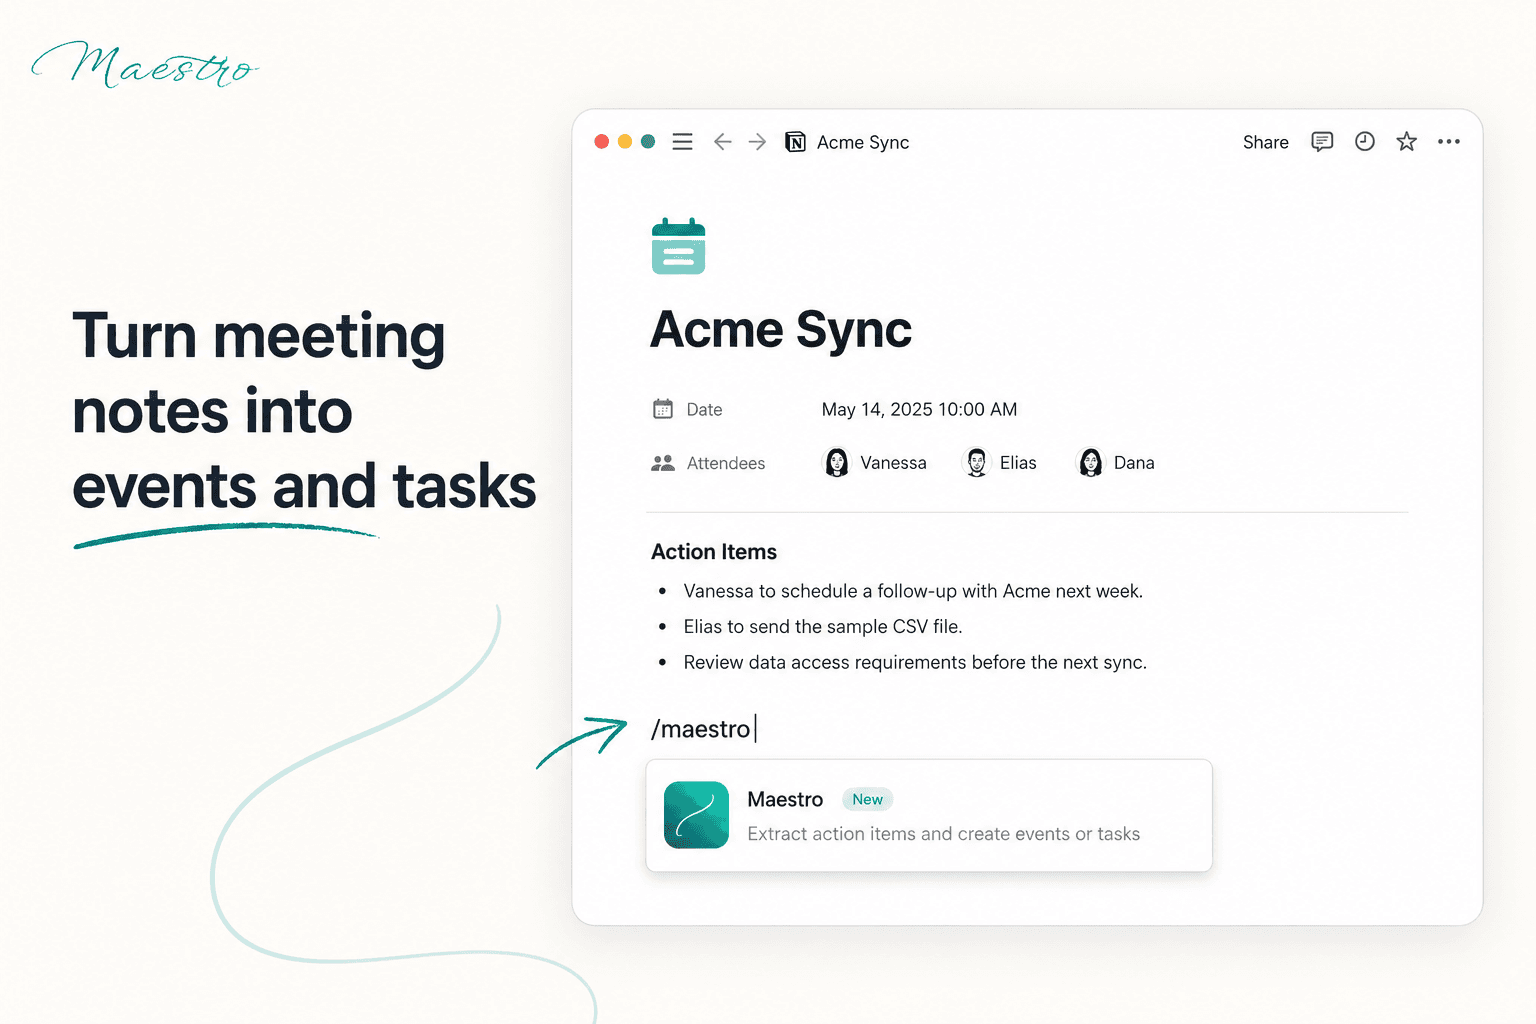Screen dimensions: 1536x1024
Task: Click the Vanessa attendee name
Action: click(x=893, y=463)
